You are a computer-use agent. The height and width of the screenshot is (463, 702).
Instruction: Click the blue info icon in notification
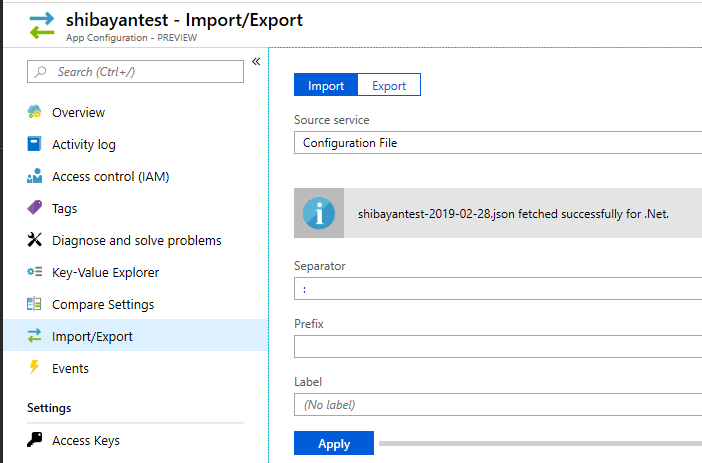click(319, 213)
